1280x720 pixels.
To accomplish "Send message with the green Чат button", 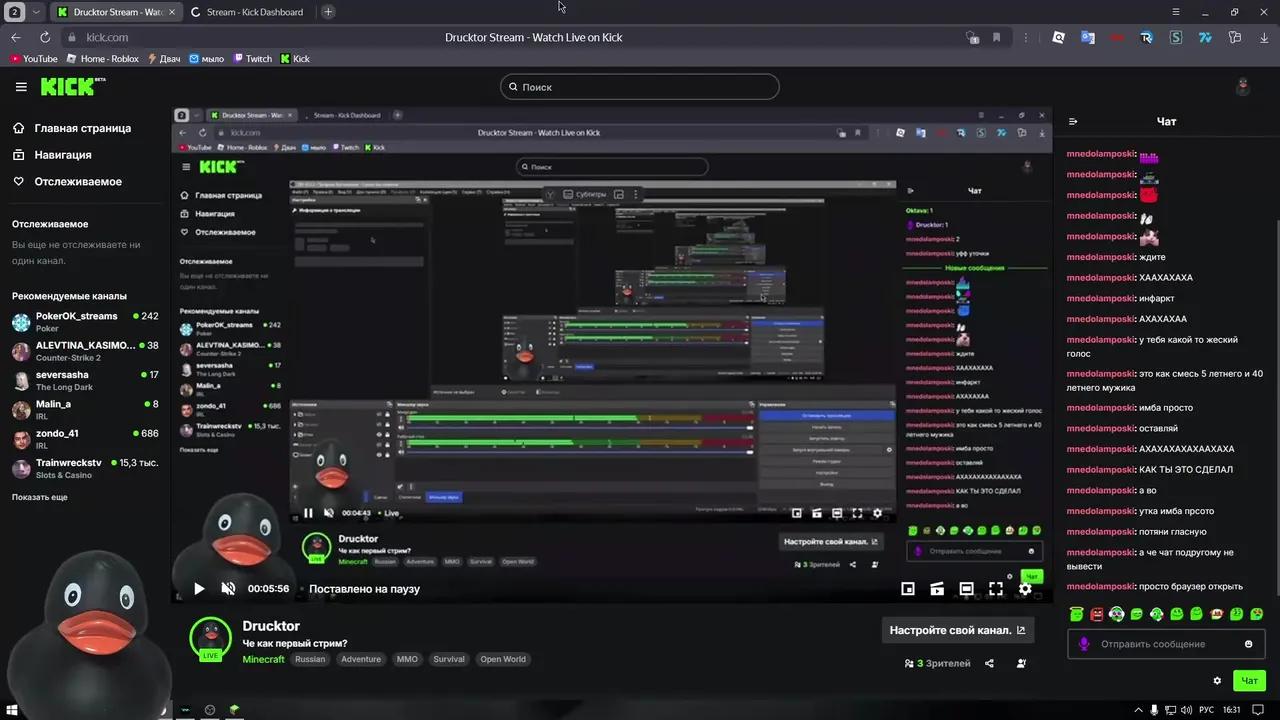I will click(1250, 681).
